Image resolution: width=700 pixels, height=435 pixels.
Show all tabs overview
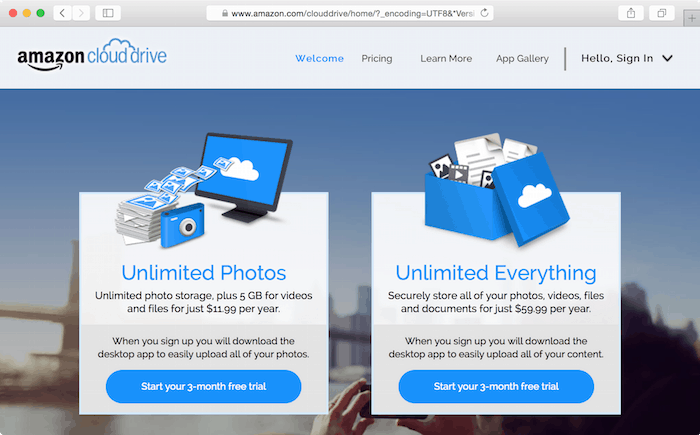pyautogui.click(x=662, y=13)
